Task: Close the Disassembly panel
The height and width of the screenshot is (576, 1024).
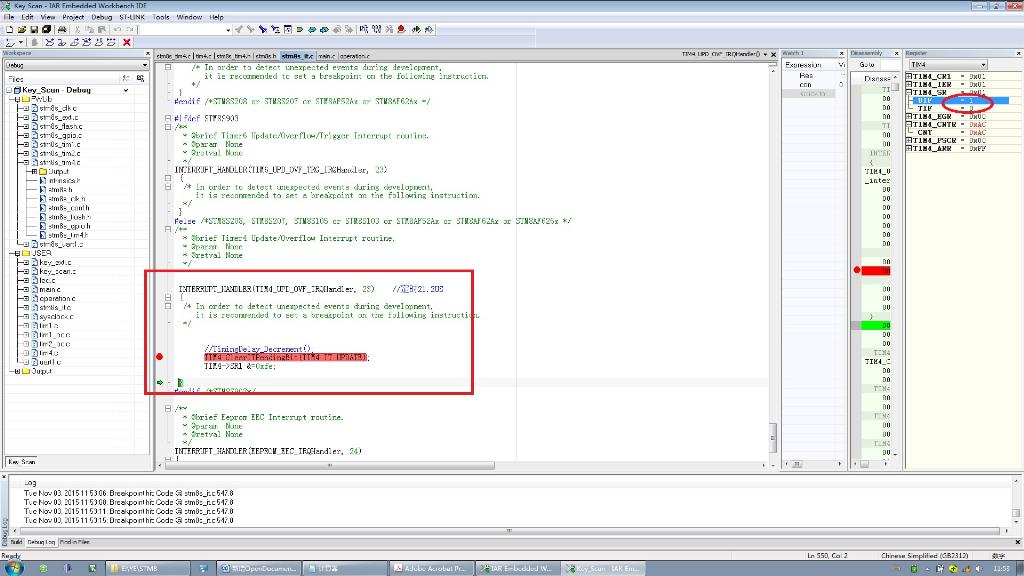Action: (897, 54)
